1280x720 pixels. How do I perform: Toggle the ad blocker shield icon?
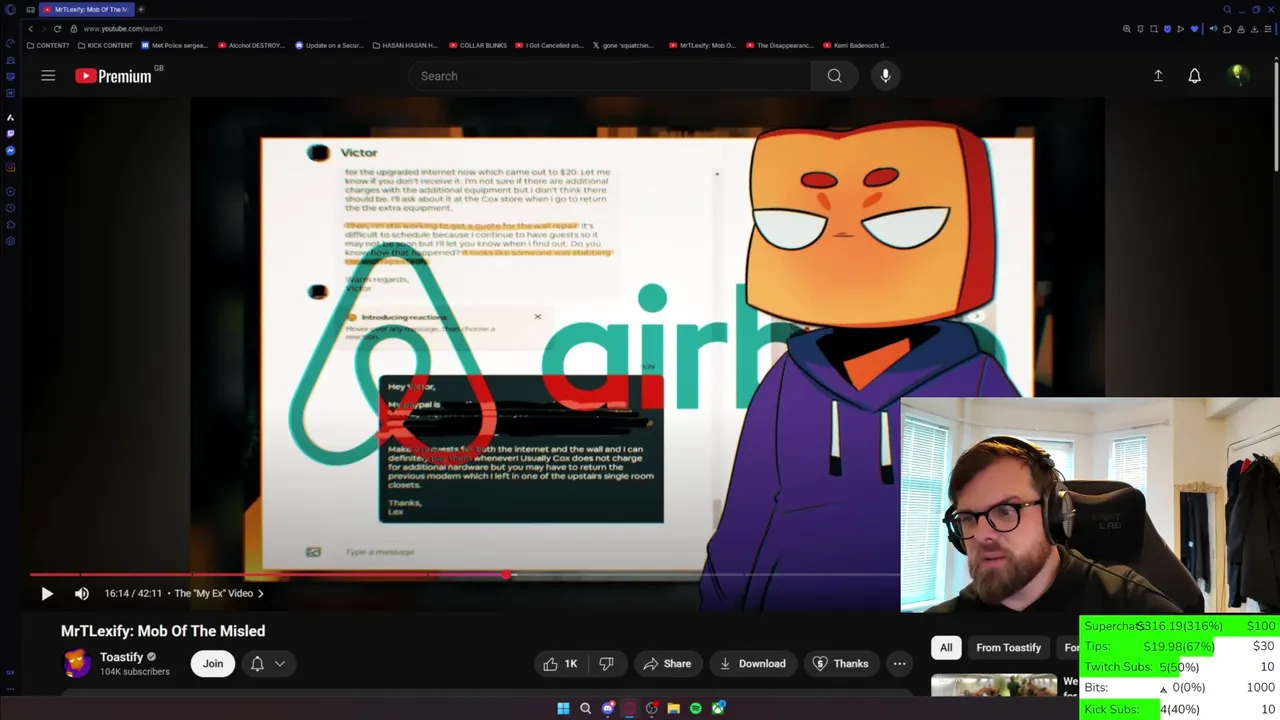click(x=1167, y=29)
